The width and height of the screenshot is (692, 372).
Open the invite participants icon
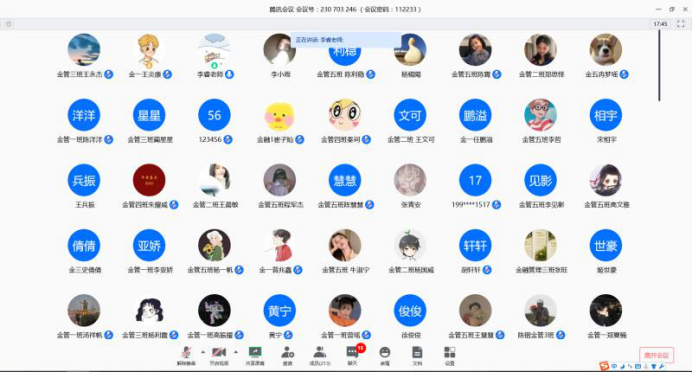[287, 356]
